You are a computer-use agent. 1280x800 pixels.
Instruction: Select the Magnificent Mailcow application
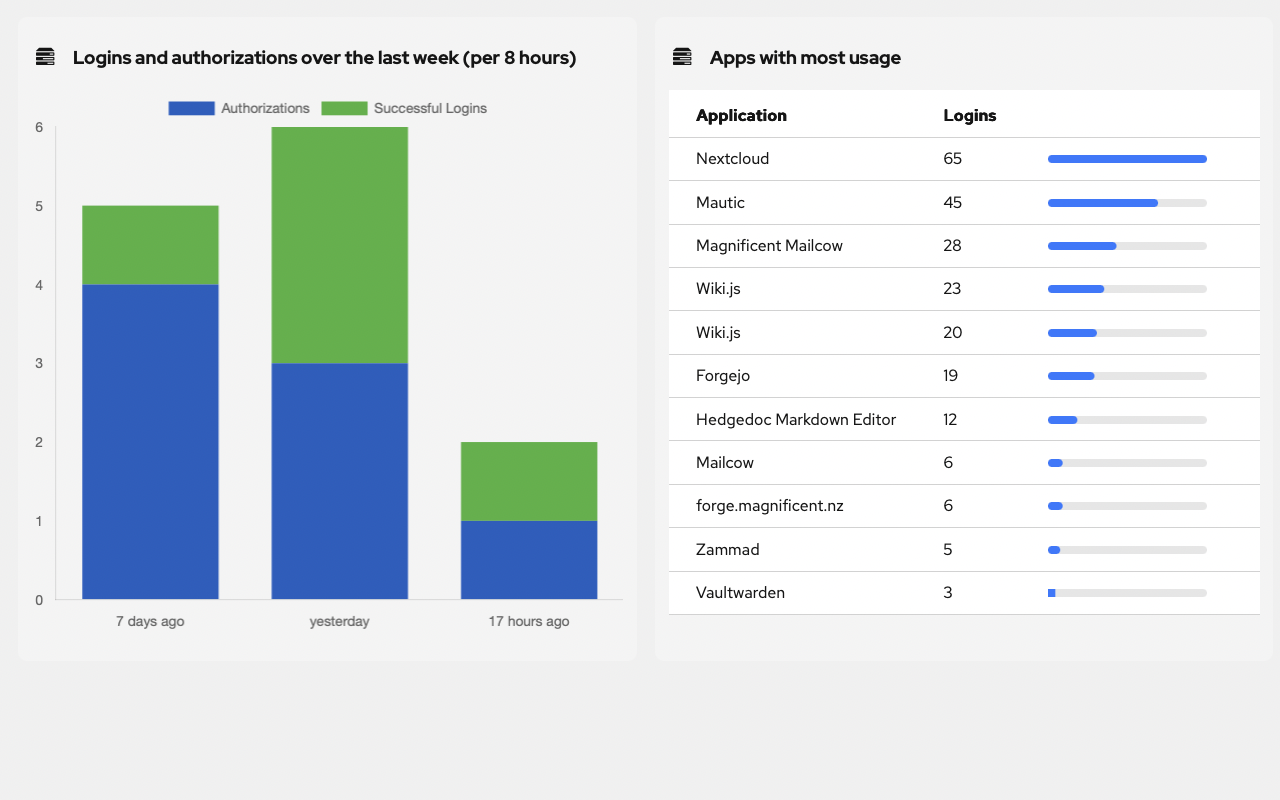[964, 246]
